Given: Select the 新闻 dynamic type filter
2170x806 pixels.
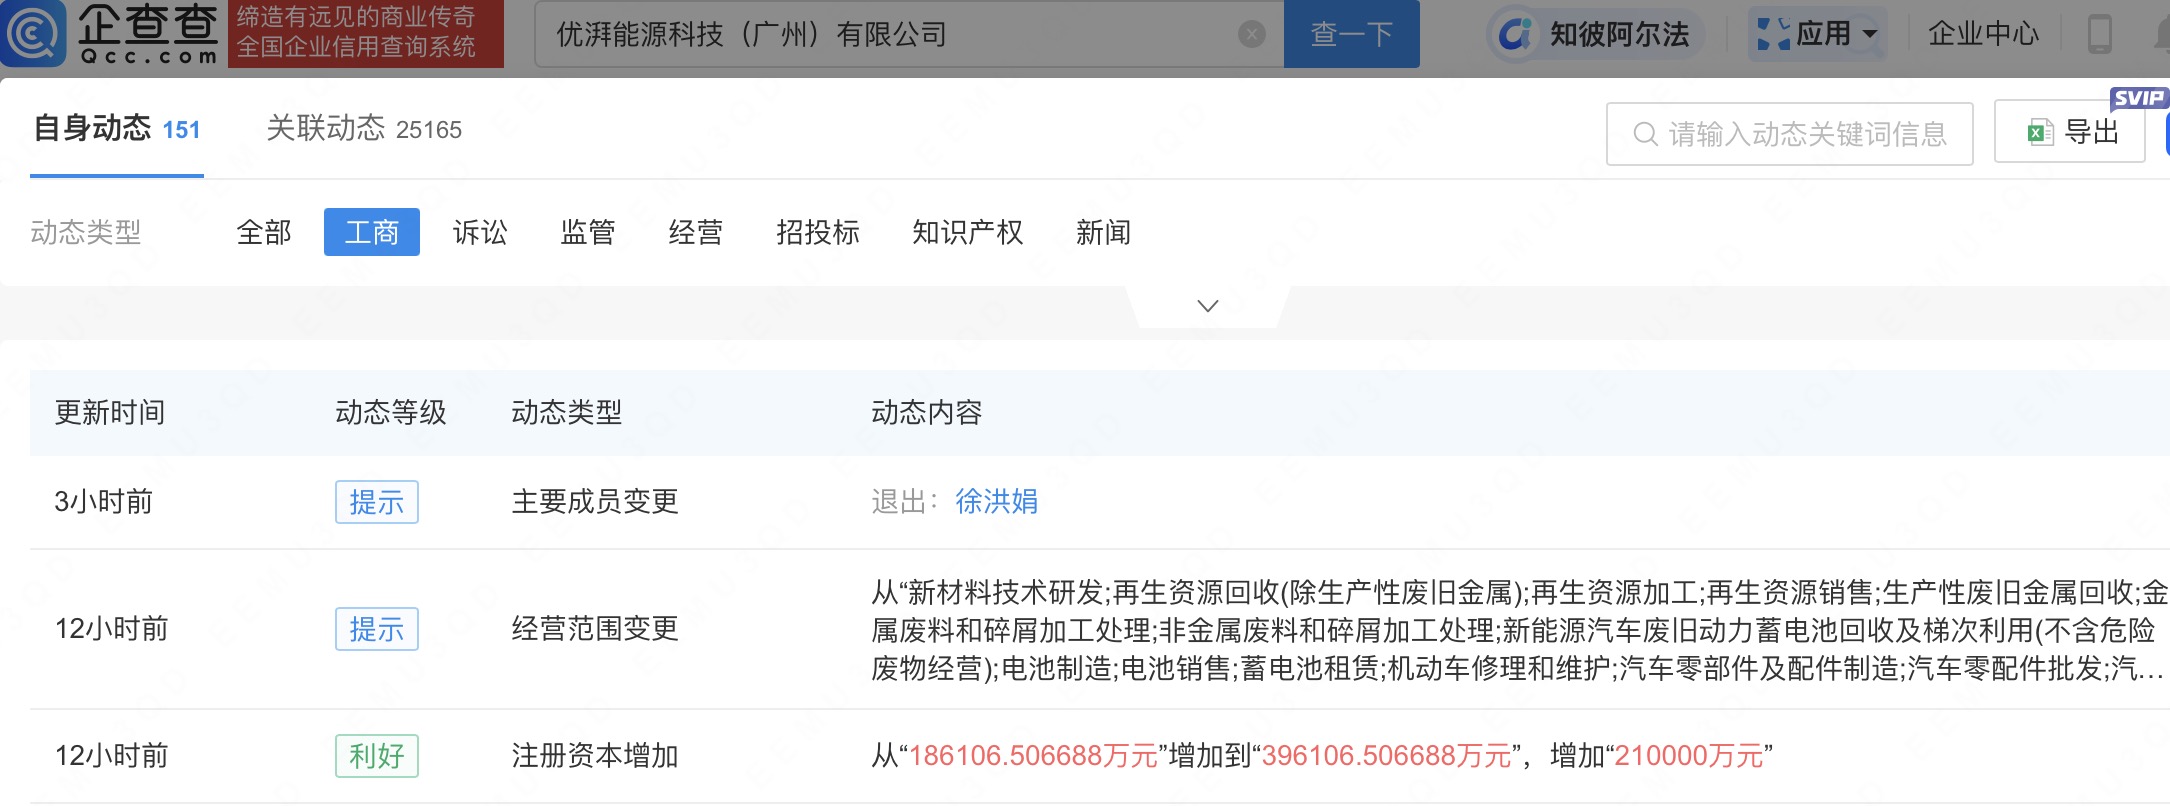Looking at the screenshot, I should [x=1104, y=232].
